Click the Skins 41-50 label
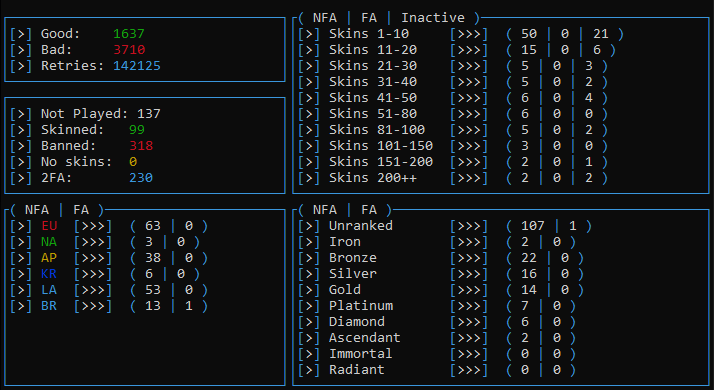Image resolution: width=714 pixels, height=390 pixels. click(x=373, y=98)
